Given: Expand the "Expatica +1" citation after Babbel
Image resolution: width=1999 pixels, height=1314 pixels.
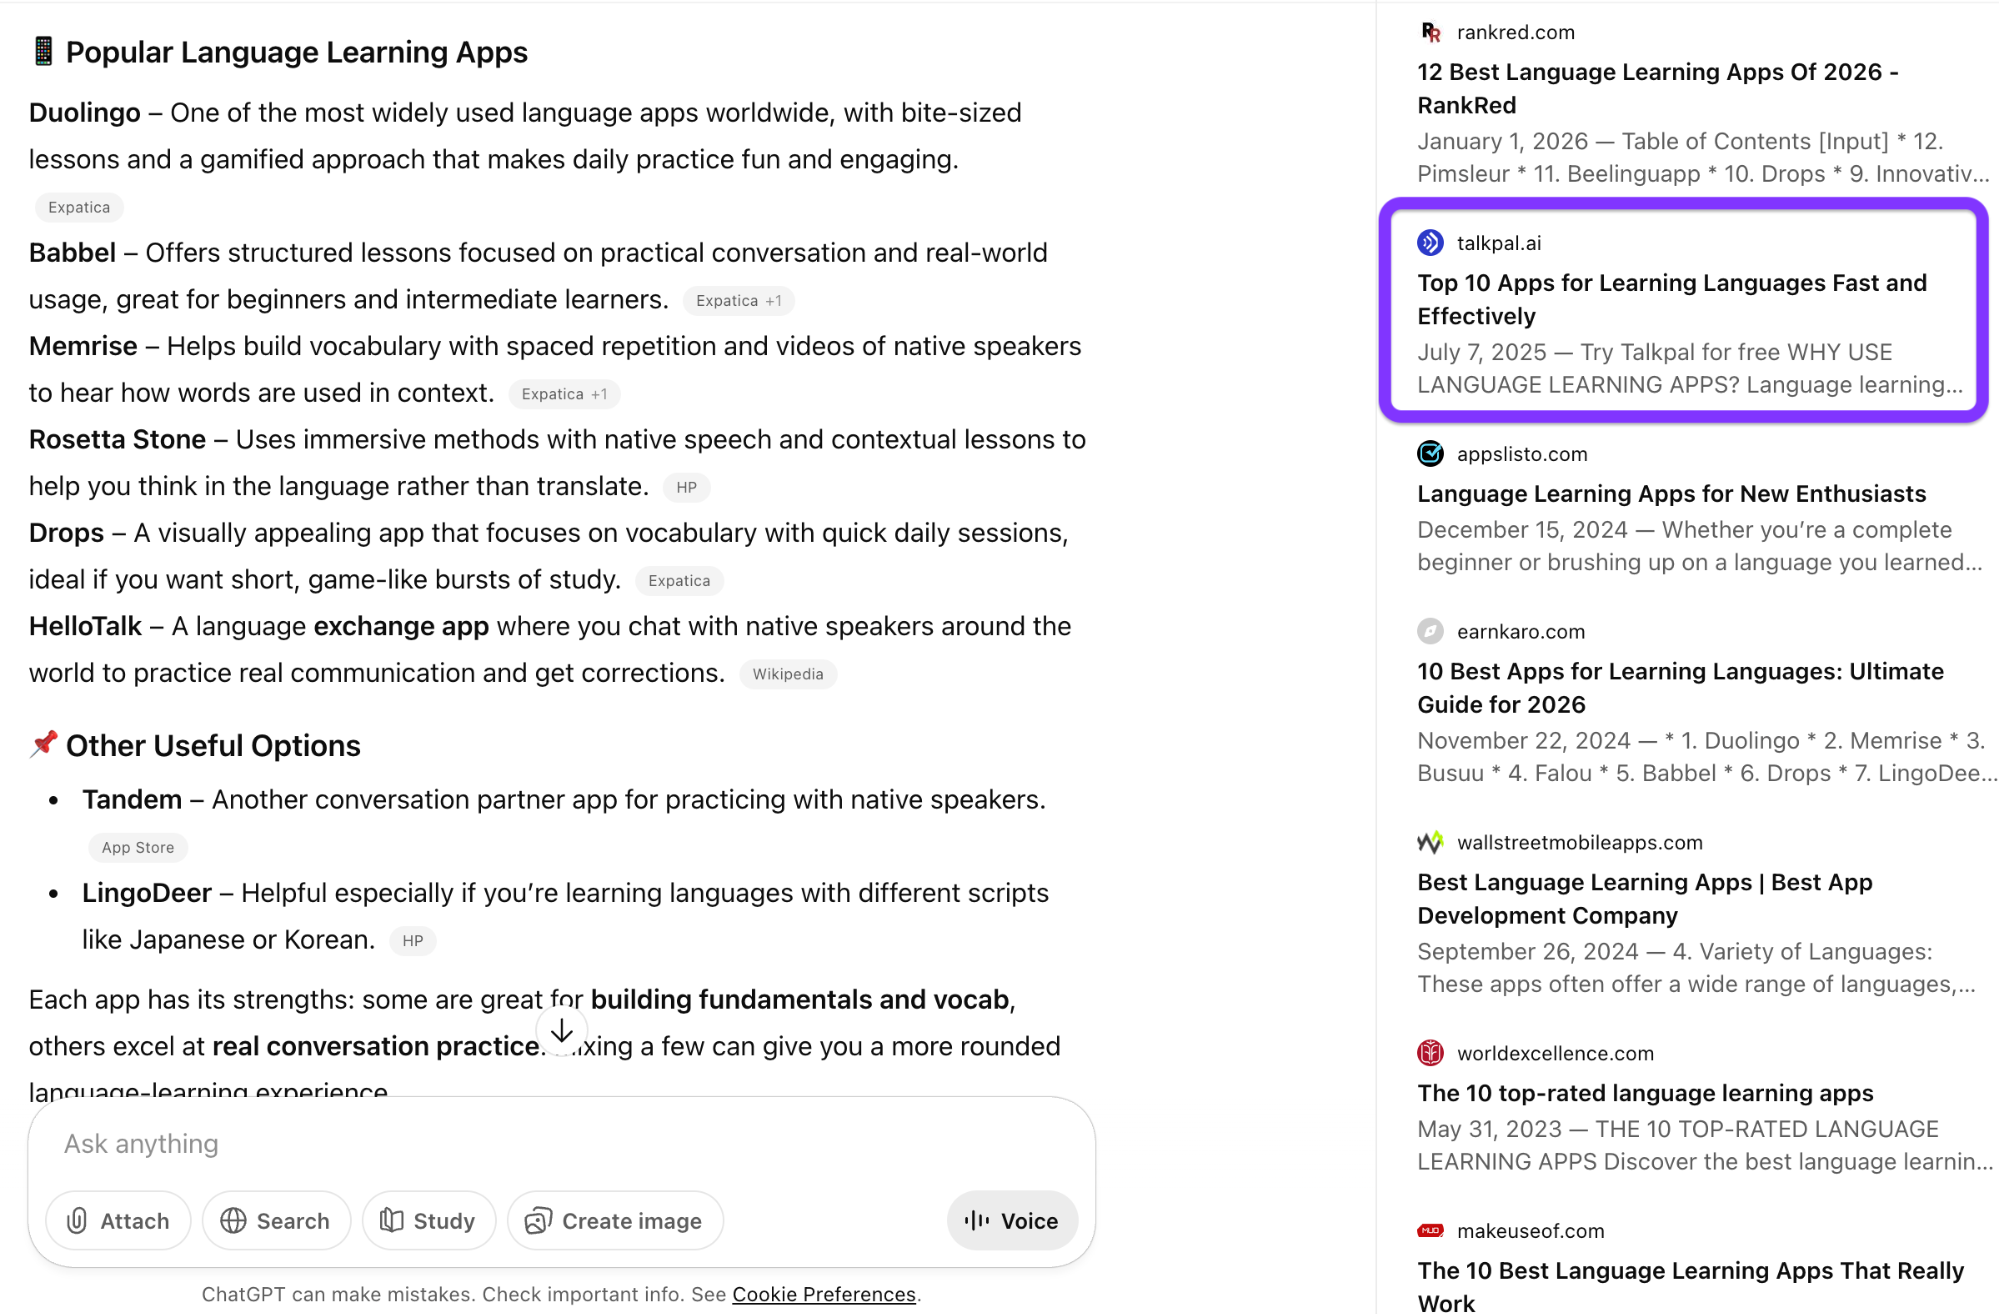Looking at the screenshot, I should [738, 301].
